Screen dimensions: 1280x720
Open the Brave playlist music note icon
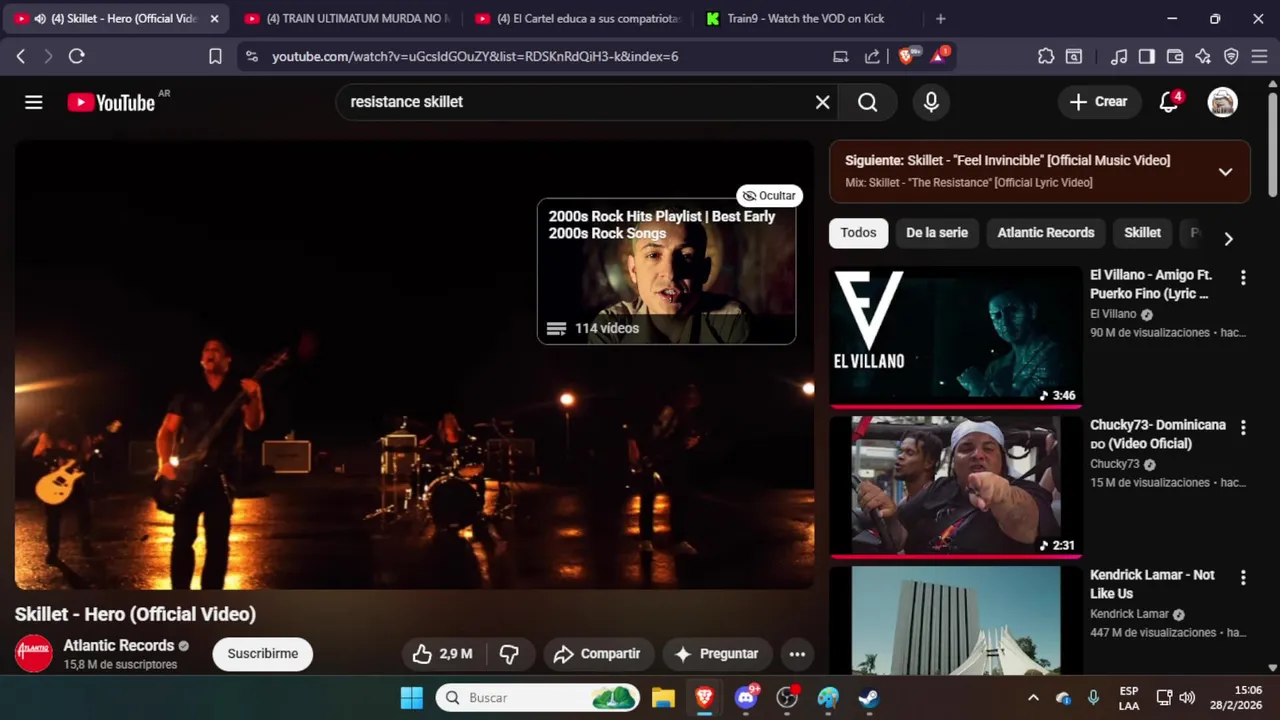[x=1120, y=57]
